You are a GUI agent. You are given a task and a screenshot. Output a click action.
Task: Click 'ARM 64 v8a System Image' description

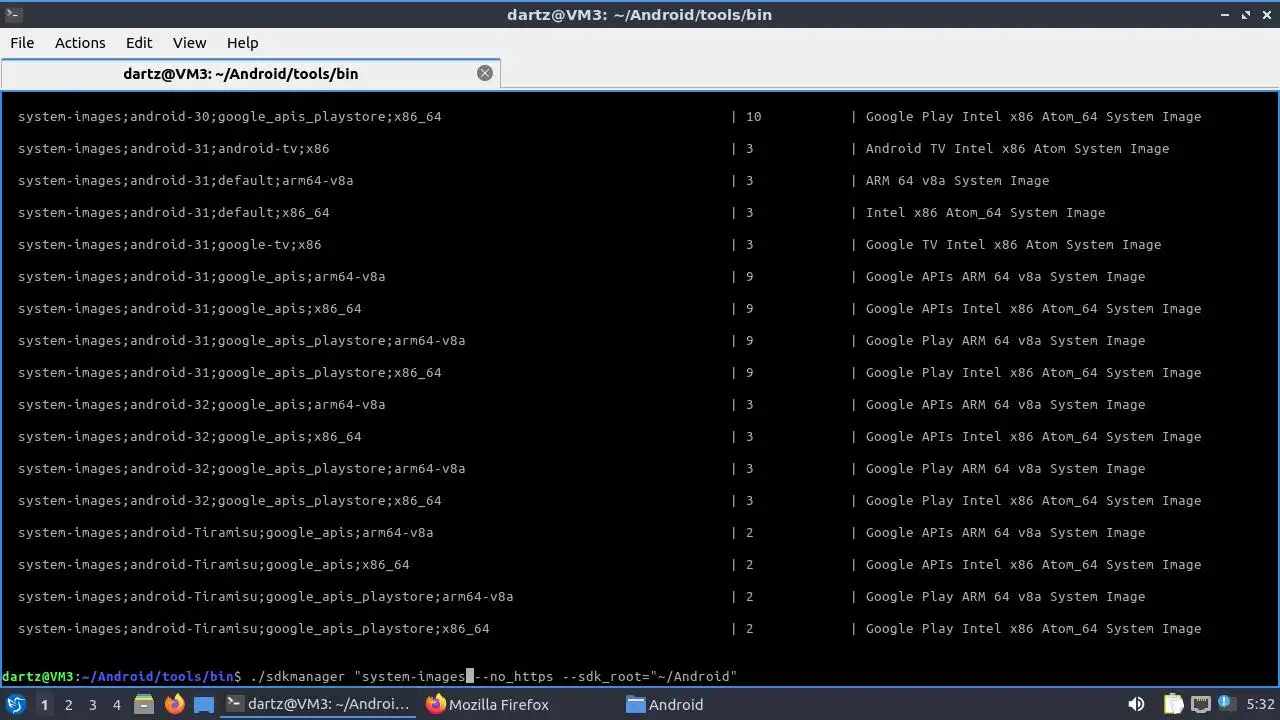coord(957,180)
